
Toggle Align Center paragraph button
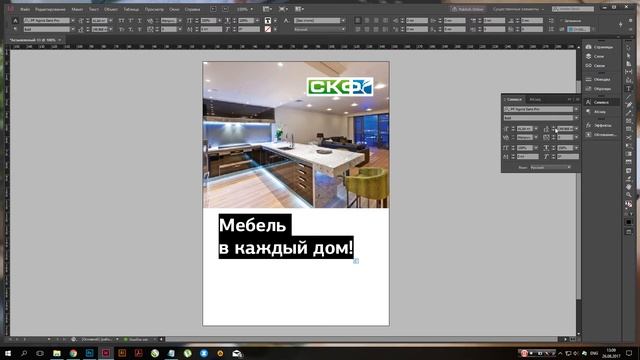tap(367, 20)
